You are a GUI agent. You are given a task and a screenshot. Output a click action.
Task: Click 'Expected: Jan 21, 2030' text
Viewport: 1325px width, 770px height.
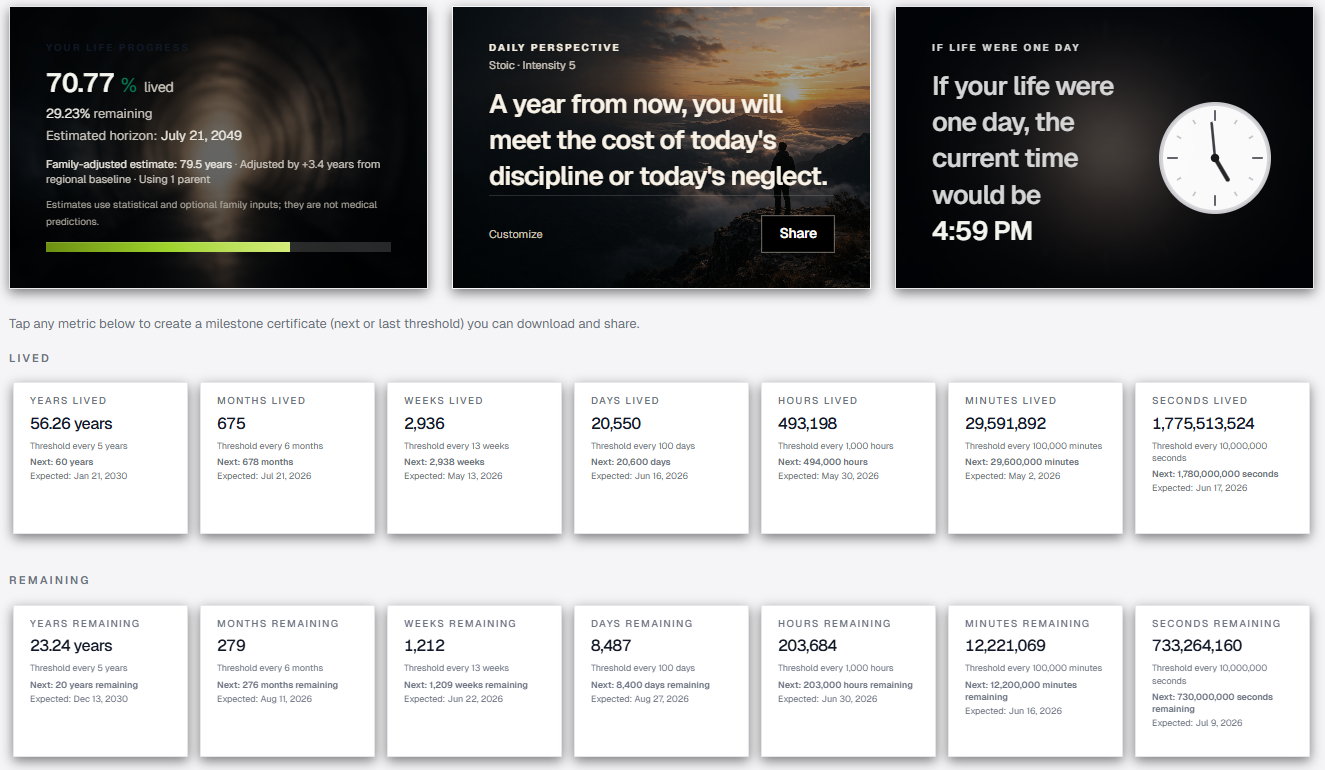coord(79,476)
